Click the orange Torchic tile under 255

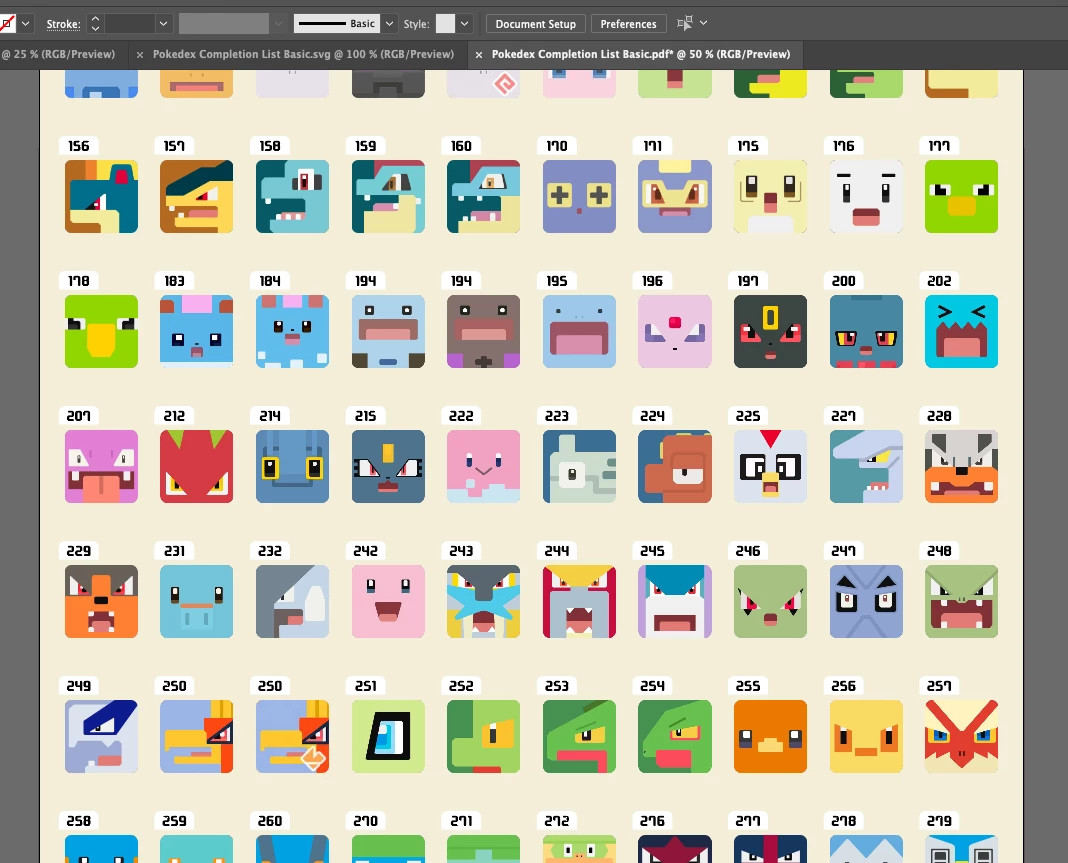[x=770, y=736]
